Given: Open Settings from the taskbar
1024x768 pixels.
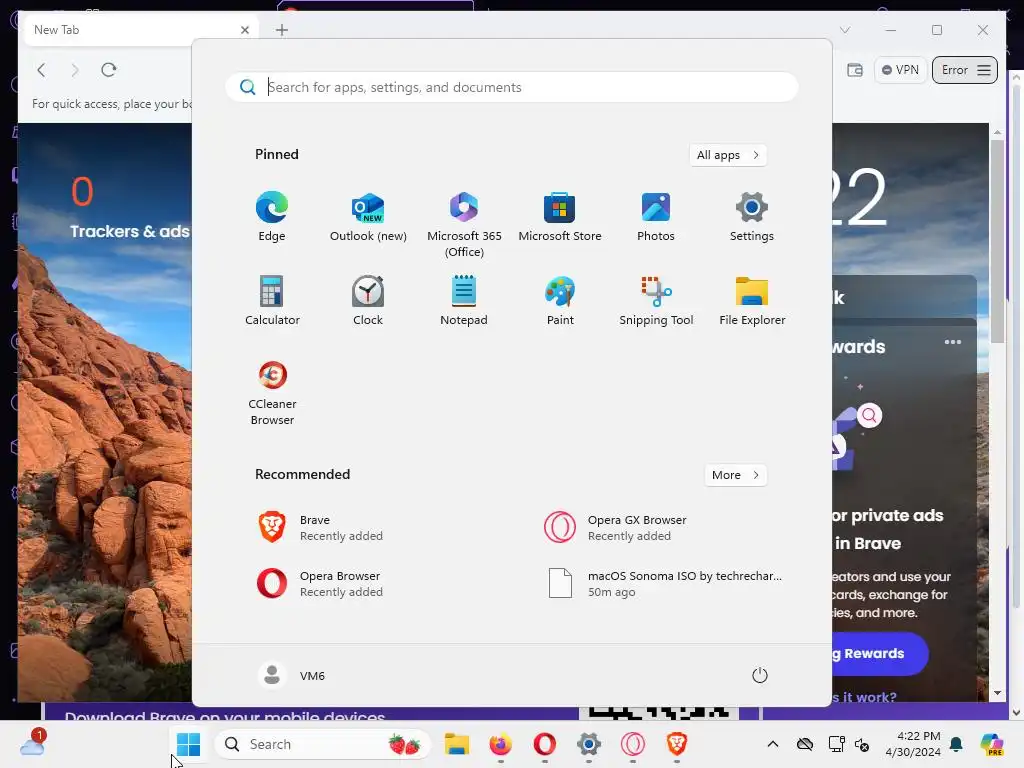Looking at the screenshot, I should [588, 744].
